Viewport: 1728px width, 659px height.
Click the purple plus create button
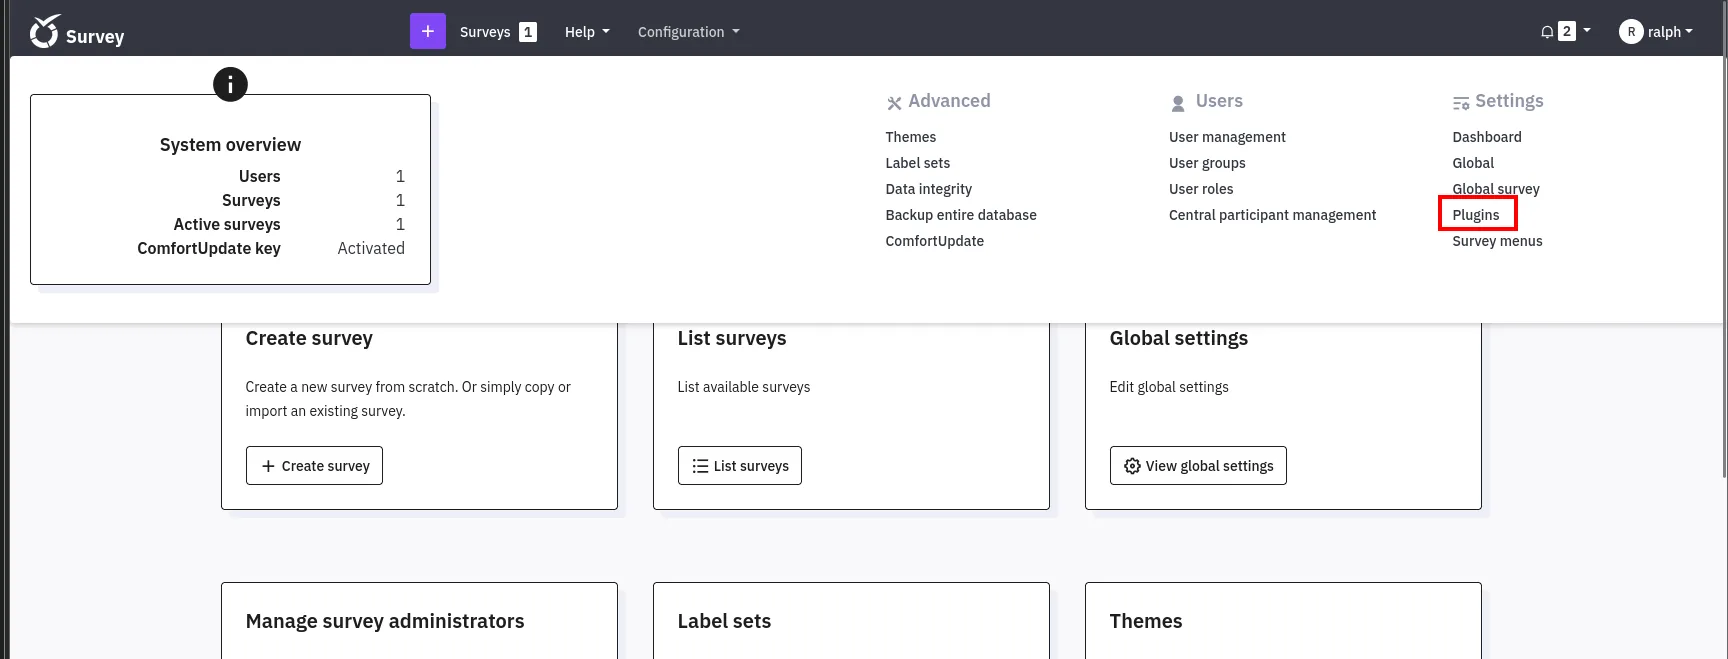point(428,31)
